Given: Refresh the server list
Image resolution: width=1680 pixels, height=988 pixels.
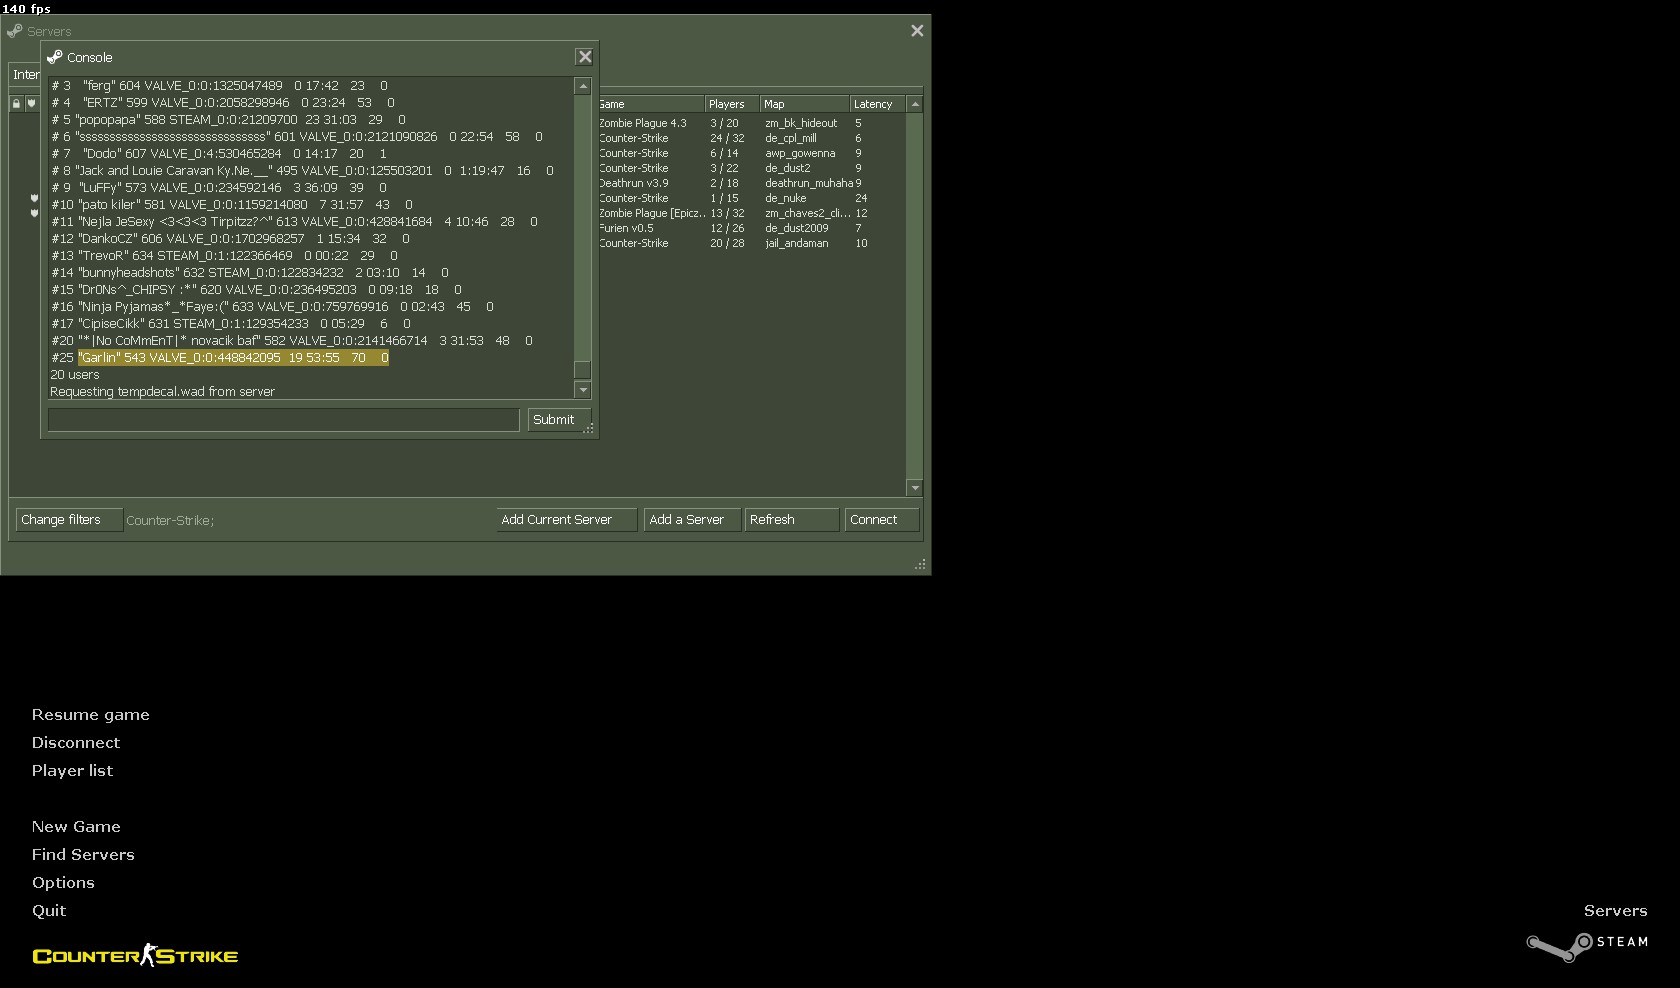Looking at the screenshot, I should (791, 520).
